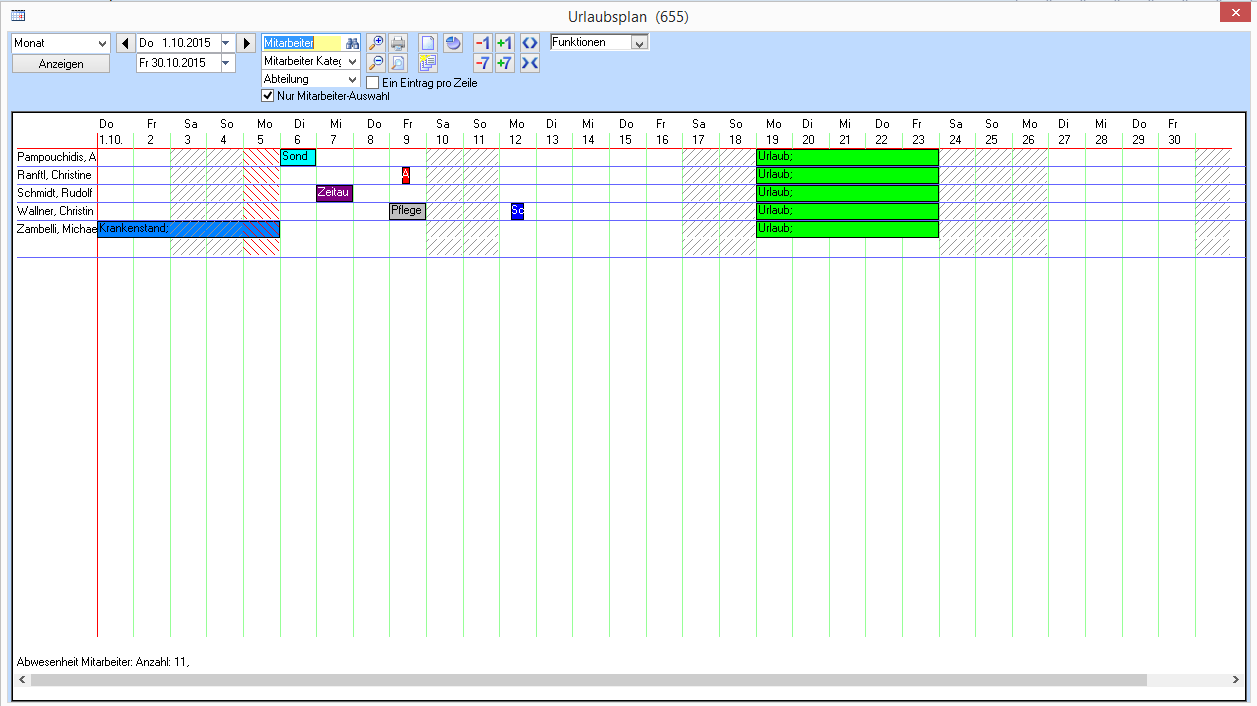1257x706 pixels.
Task: Shift the view forward seven days (+7)
Action: click(x=504, y=63)
